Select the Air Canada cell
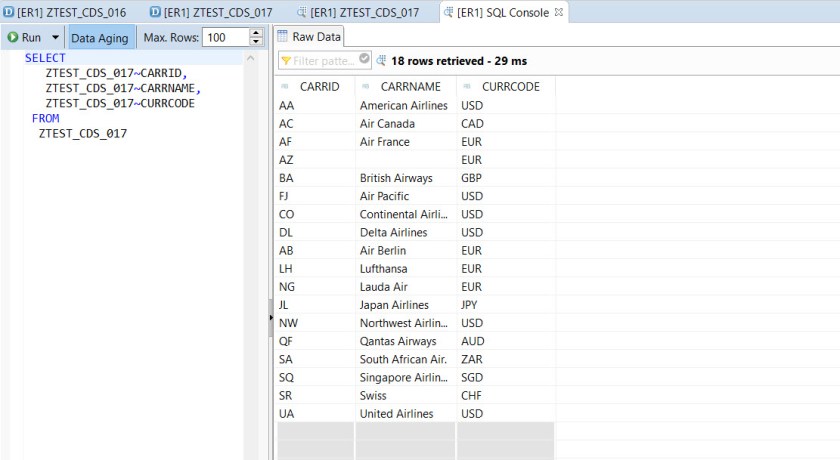This screenshot has height=460, width=840. [x=406, y=124]
